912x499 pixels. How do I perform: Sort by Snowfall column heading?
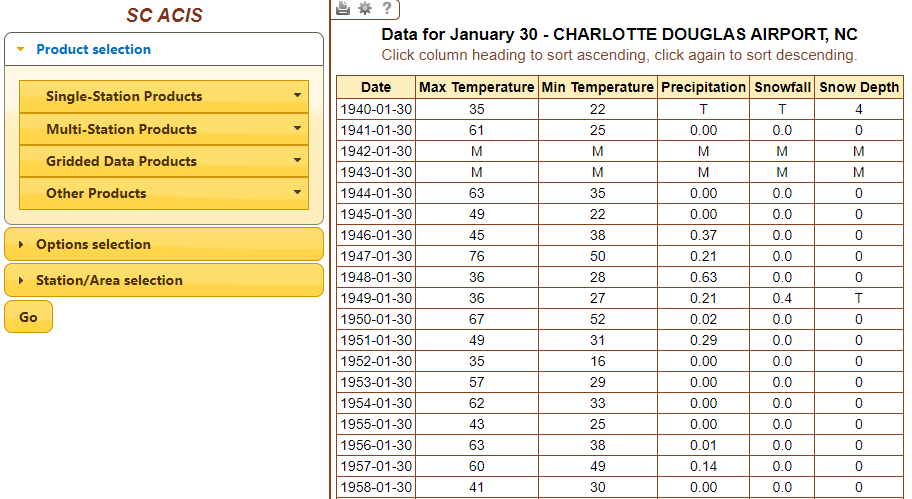tap(782, 87)
